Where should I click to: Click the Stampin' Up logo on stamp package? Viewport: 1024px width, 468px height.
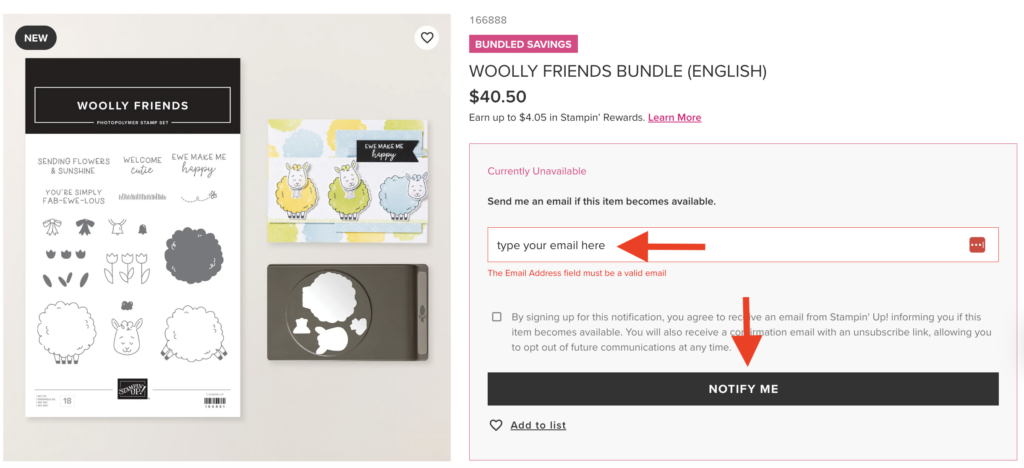click(132, 388)
